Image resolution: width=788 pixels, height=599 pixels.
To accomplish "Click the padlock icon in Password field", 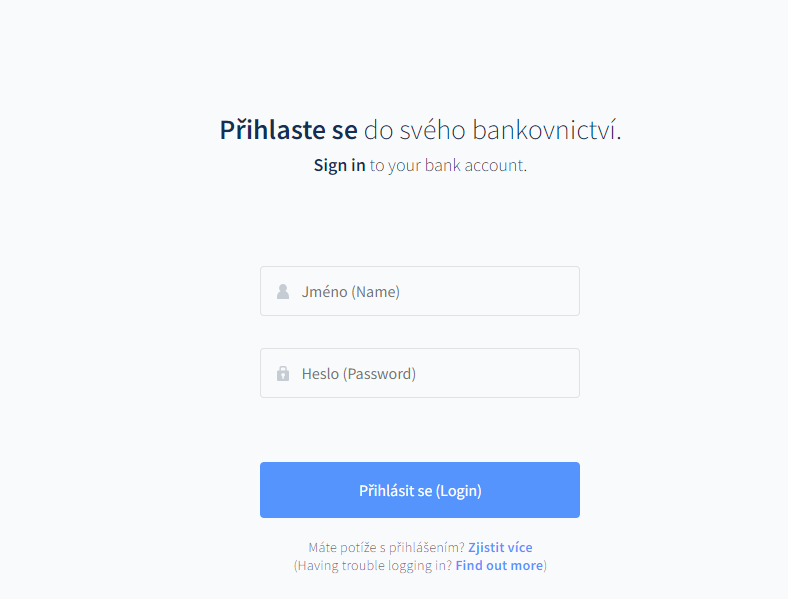I will pos(283,374).
